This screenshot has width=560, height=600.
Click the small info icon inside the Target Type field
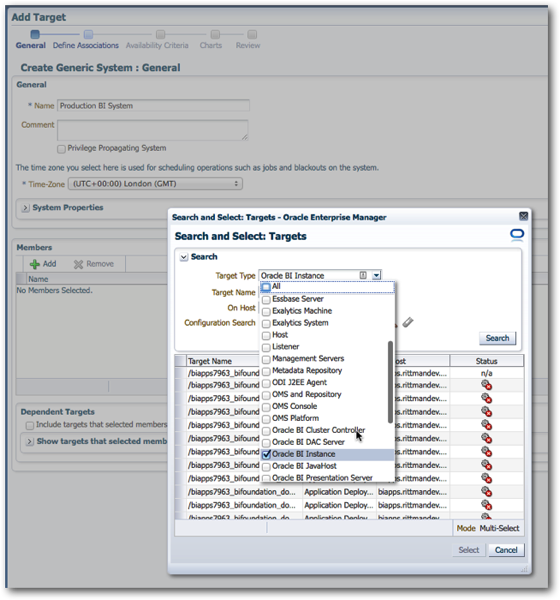tap(363, 275)
